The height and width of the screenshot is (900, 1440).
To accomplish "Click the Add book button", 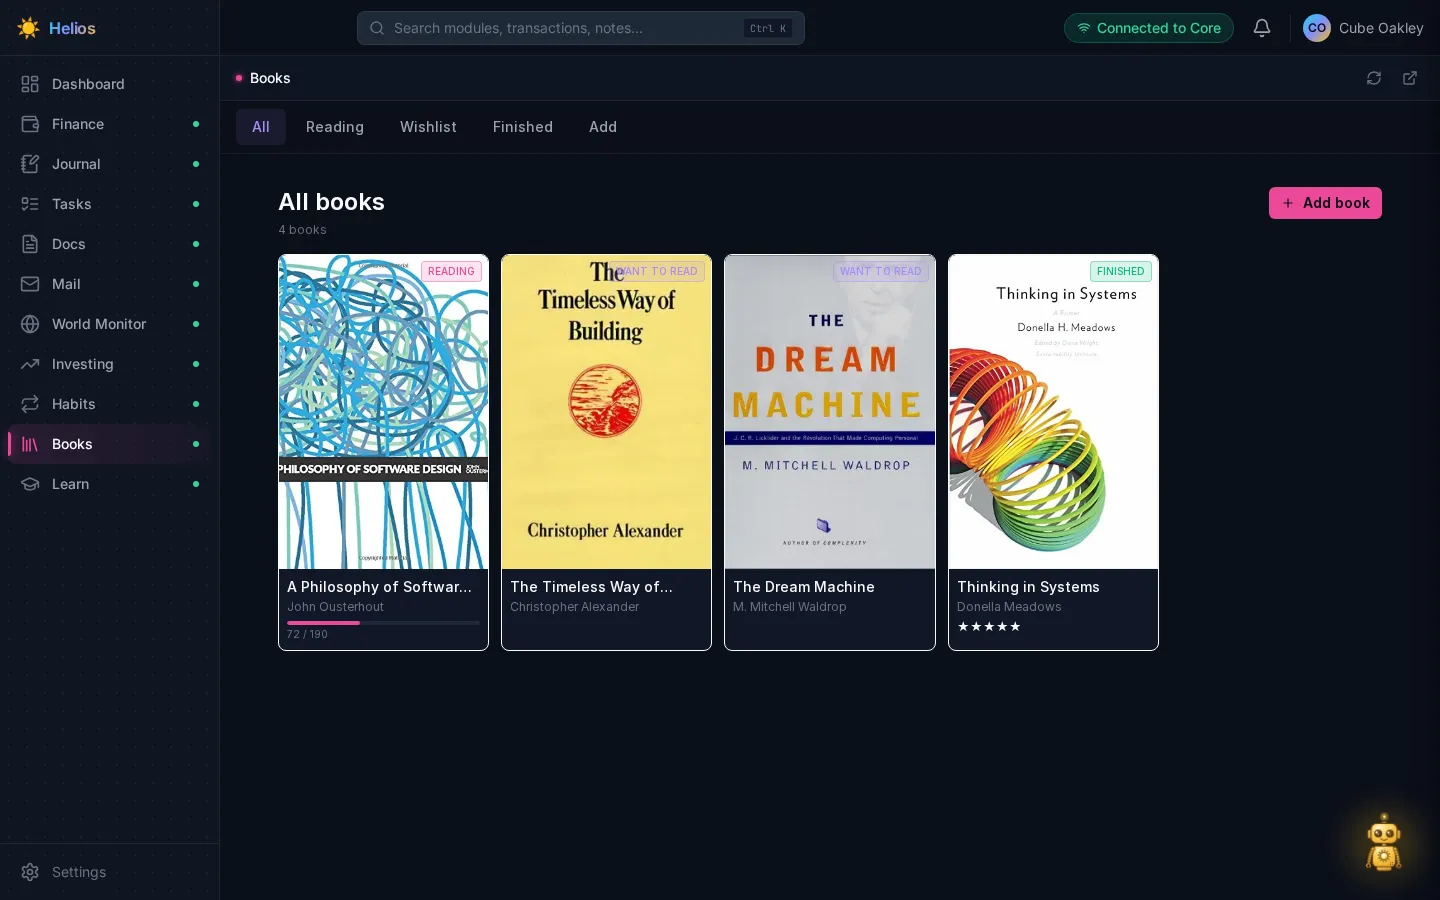I will [x=1325, y=203].
